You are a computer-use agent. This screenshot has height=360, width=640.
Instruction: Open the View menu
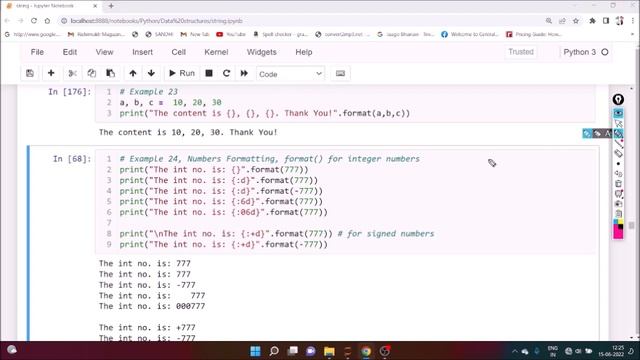click(104, 52)
